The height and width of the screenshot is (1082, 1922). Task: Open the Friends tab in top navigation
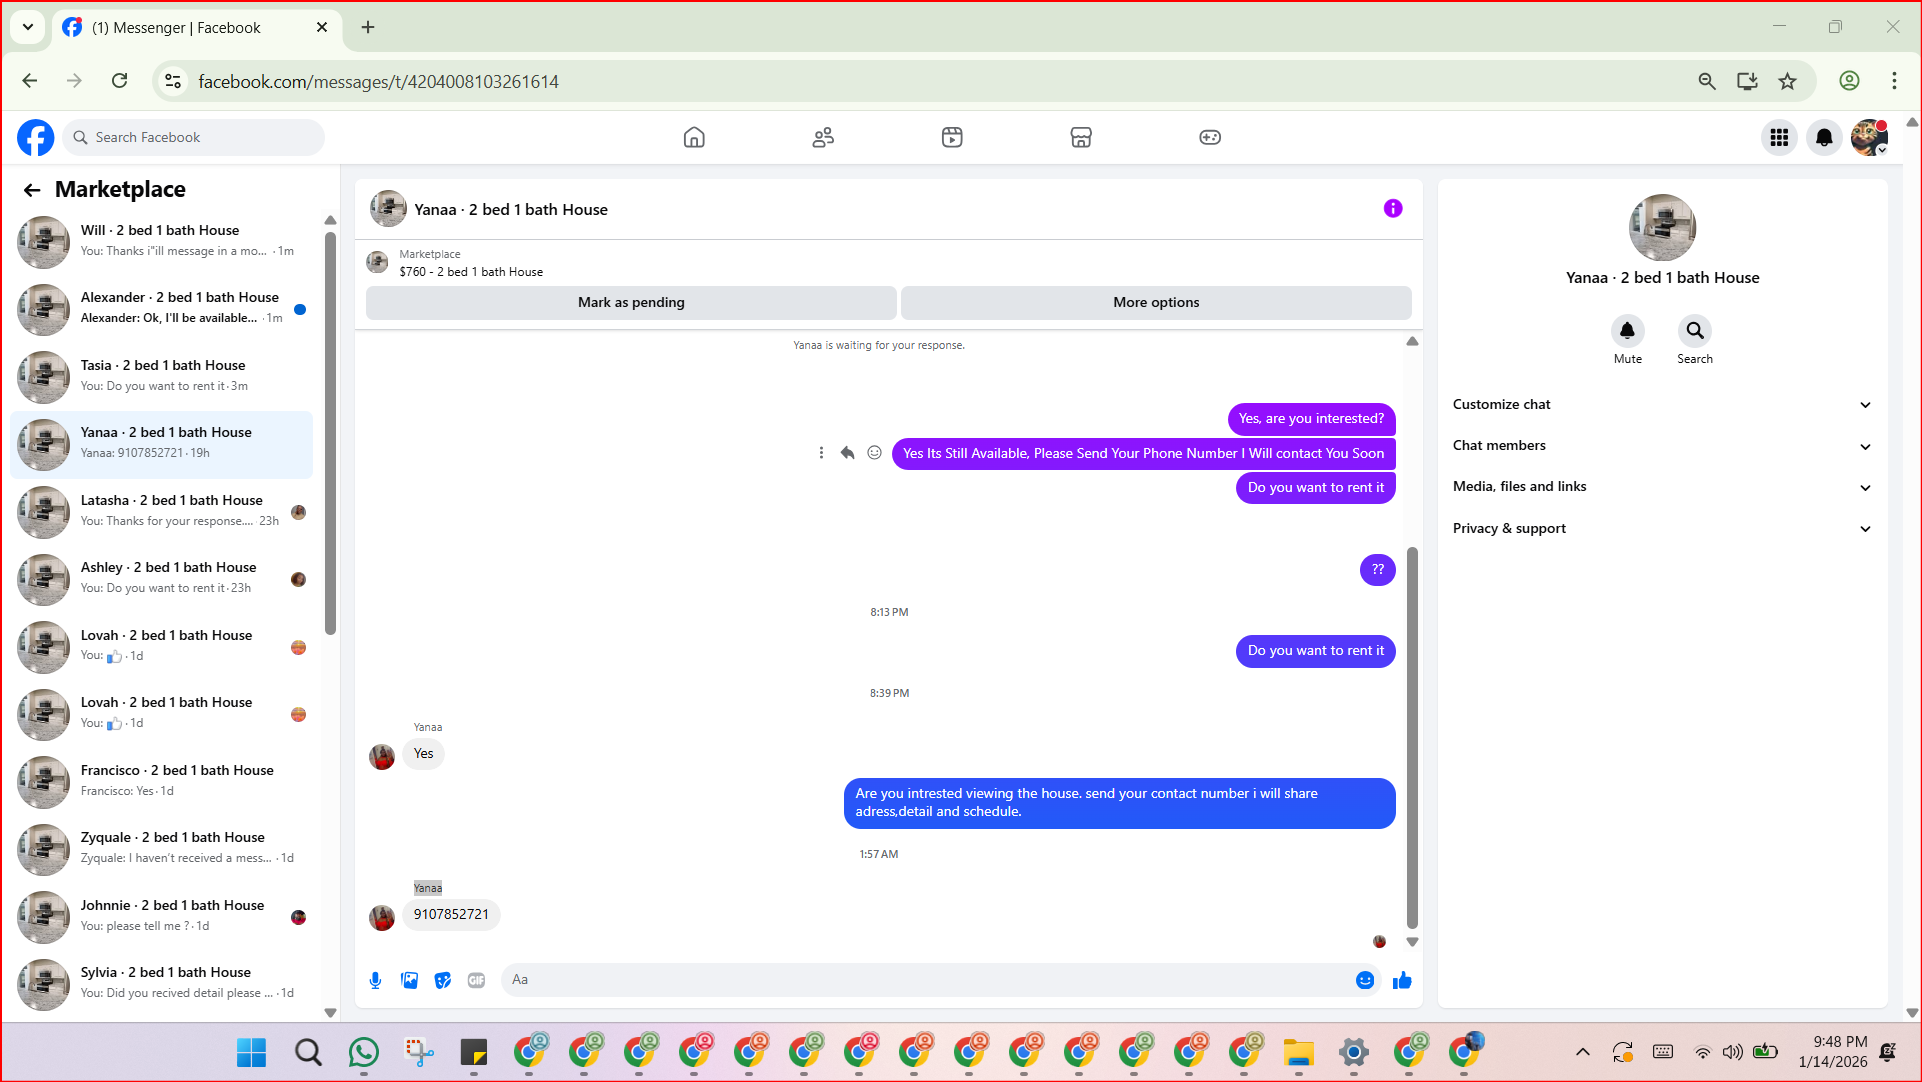[823, 137]
